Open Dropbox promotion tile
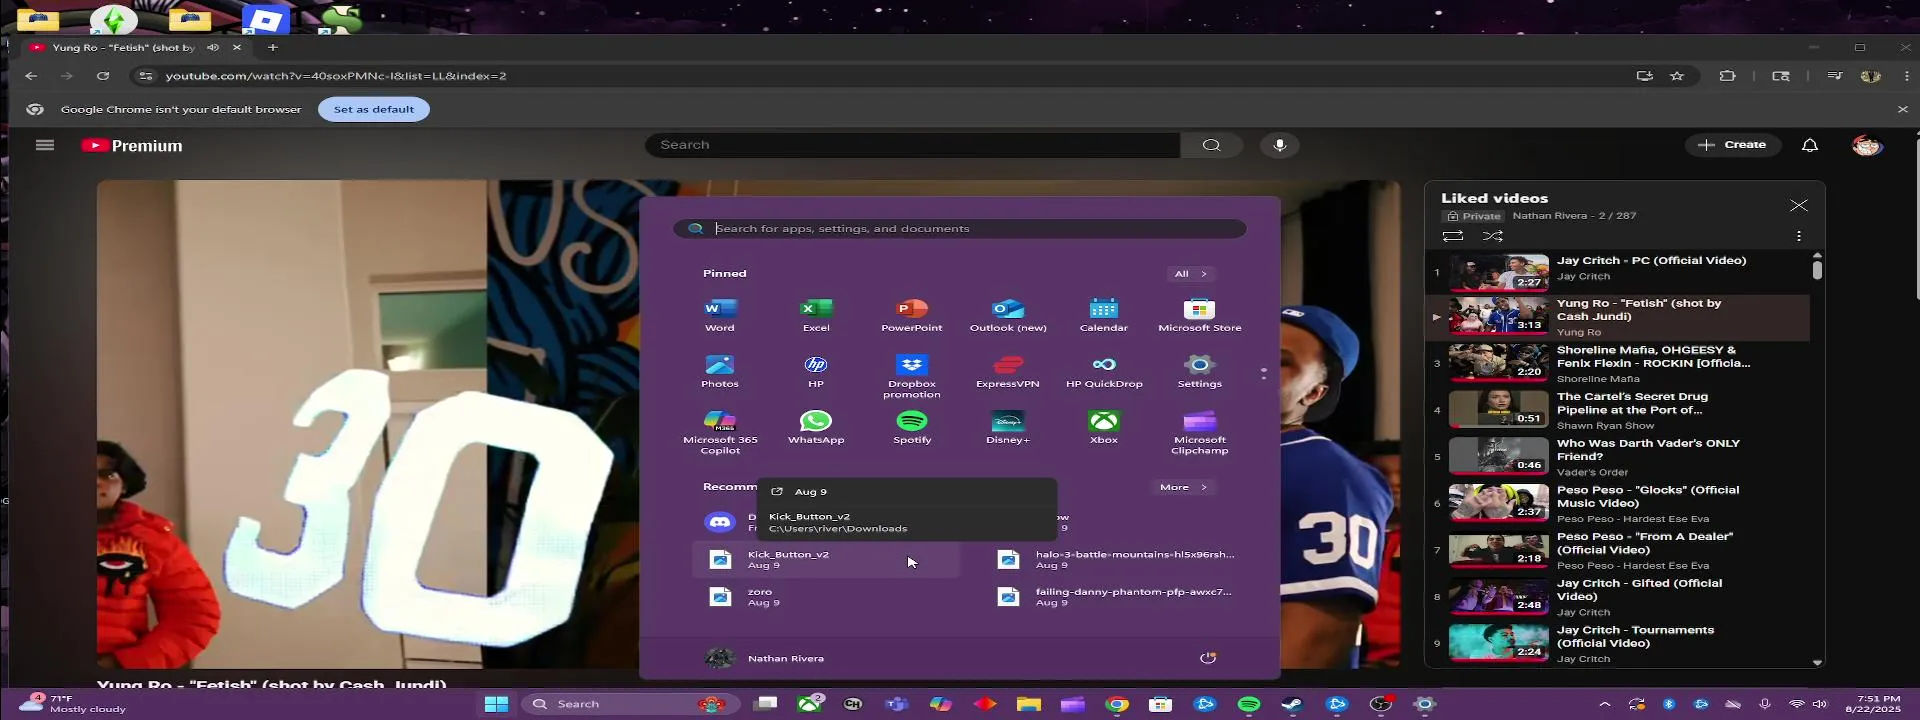 [x=912, y=376]
